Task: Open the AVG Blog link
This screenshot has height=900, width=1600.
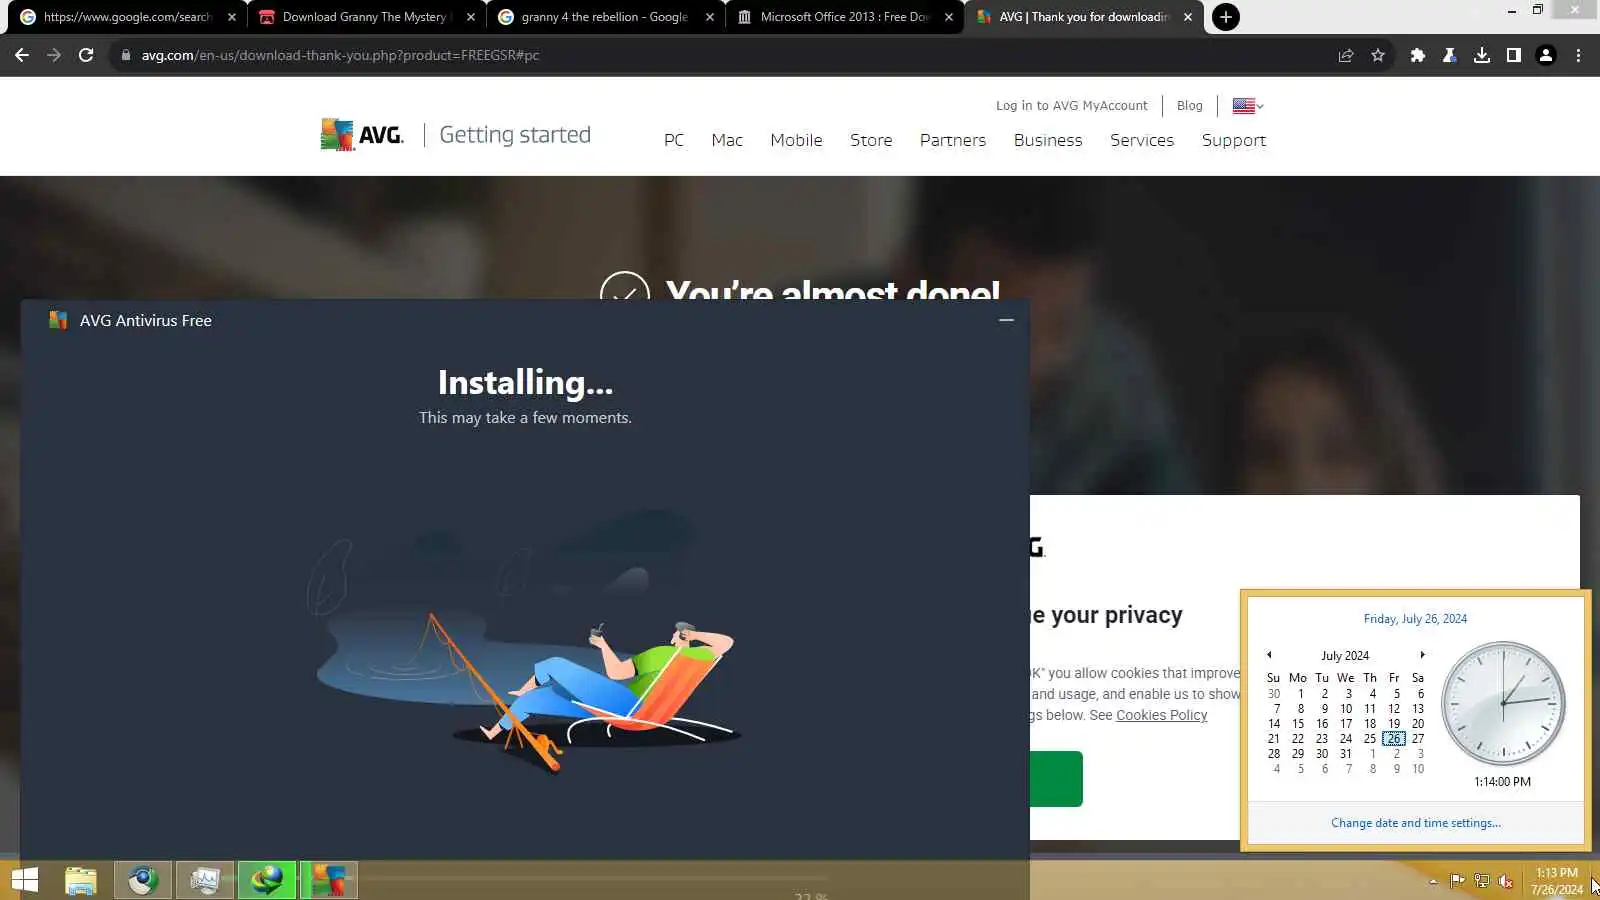Action: click(1190, 106)
